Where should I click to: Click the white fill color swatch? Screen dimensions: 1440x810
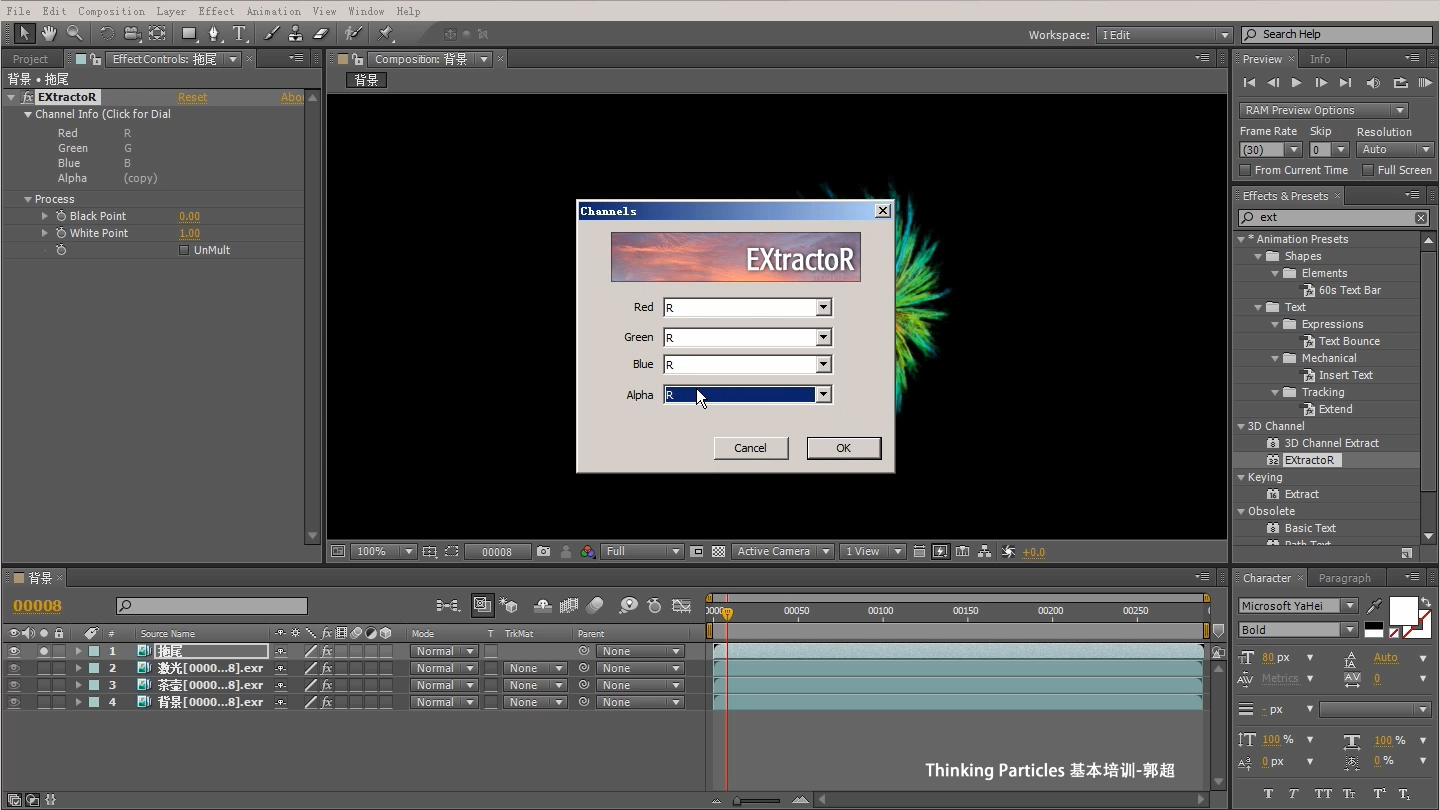(1403, 610)
